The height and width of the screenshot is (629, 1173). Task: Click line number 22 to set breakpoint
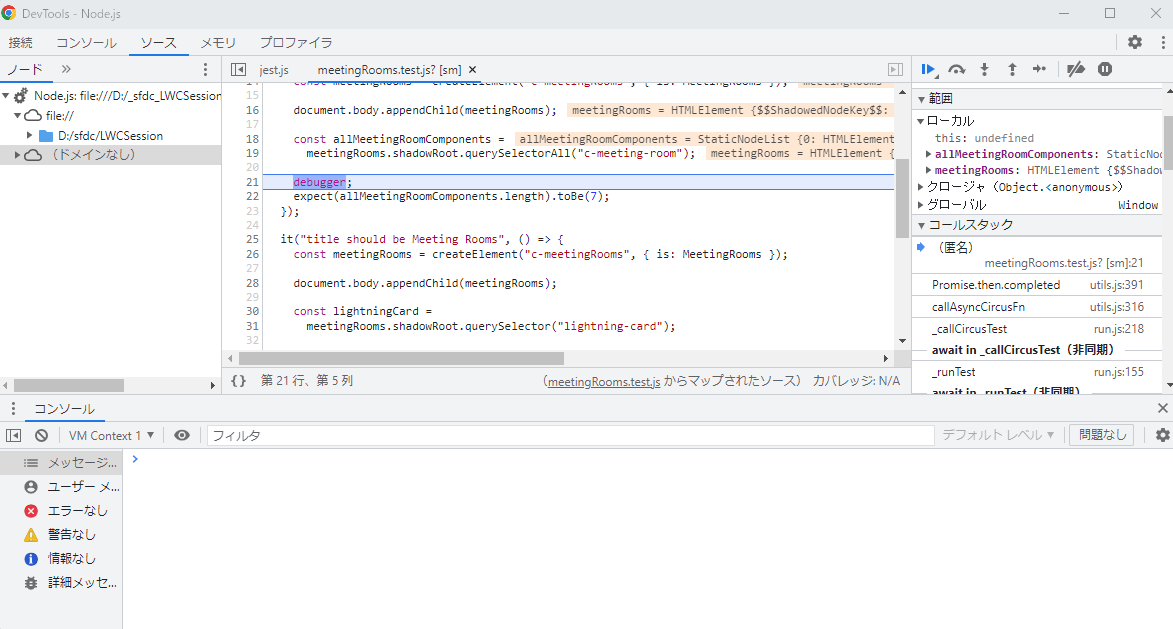(x=252, y=197)
